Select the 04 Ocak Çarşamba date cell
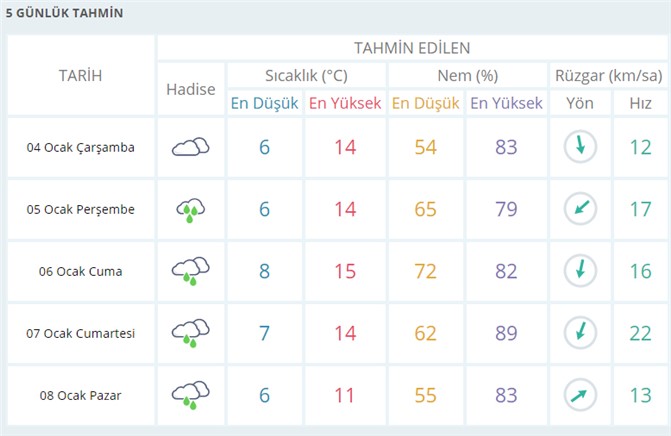This screenshot has width=671, height=436. click(80, 147)
